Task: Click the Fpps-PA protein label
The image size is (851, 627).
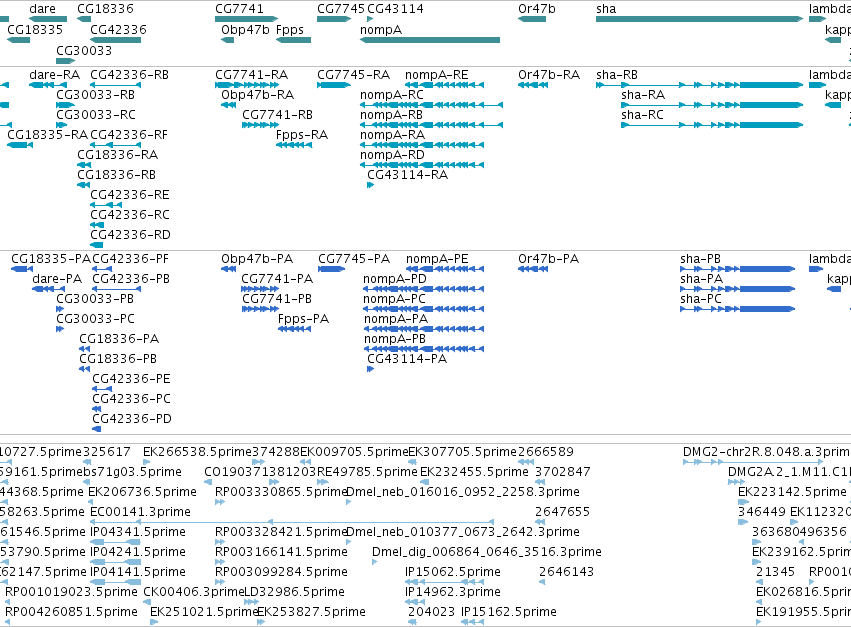Action: (303, 319)
